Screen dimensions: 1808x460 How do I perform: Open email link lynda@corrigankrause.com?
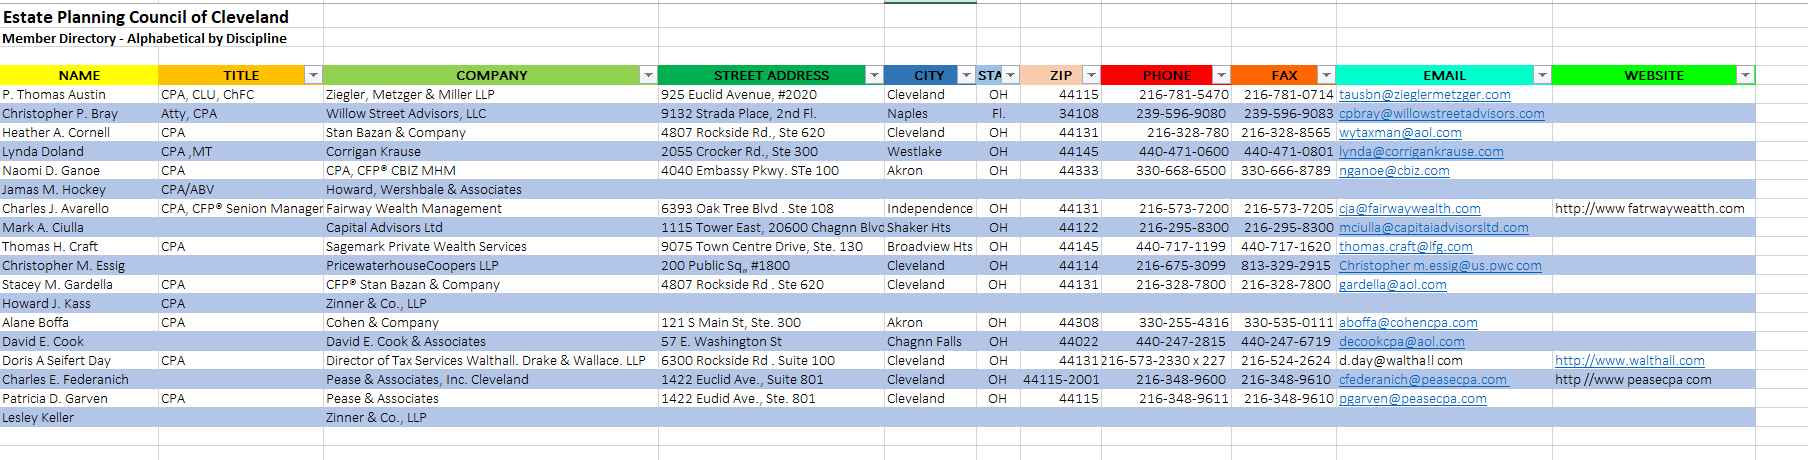pyautogui.click(x=1421, y=152)
